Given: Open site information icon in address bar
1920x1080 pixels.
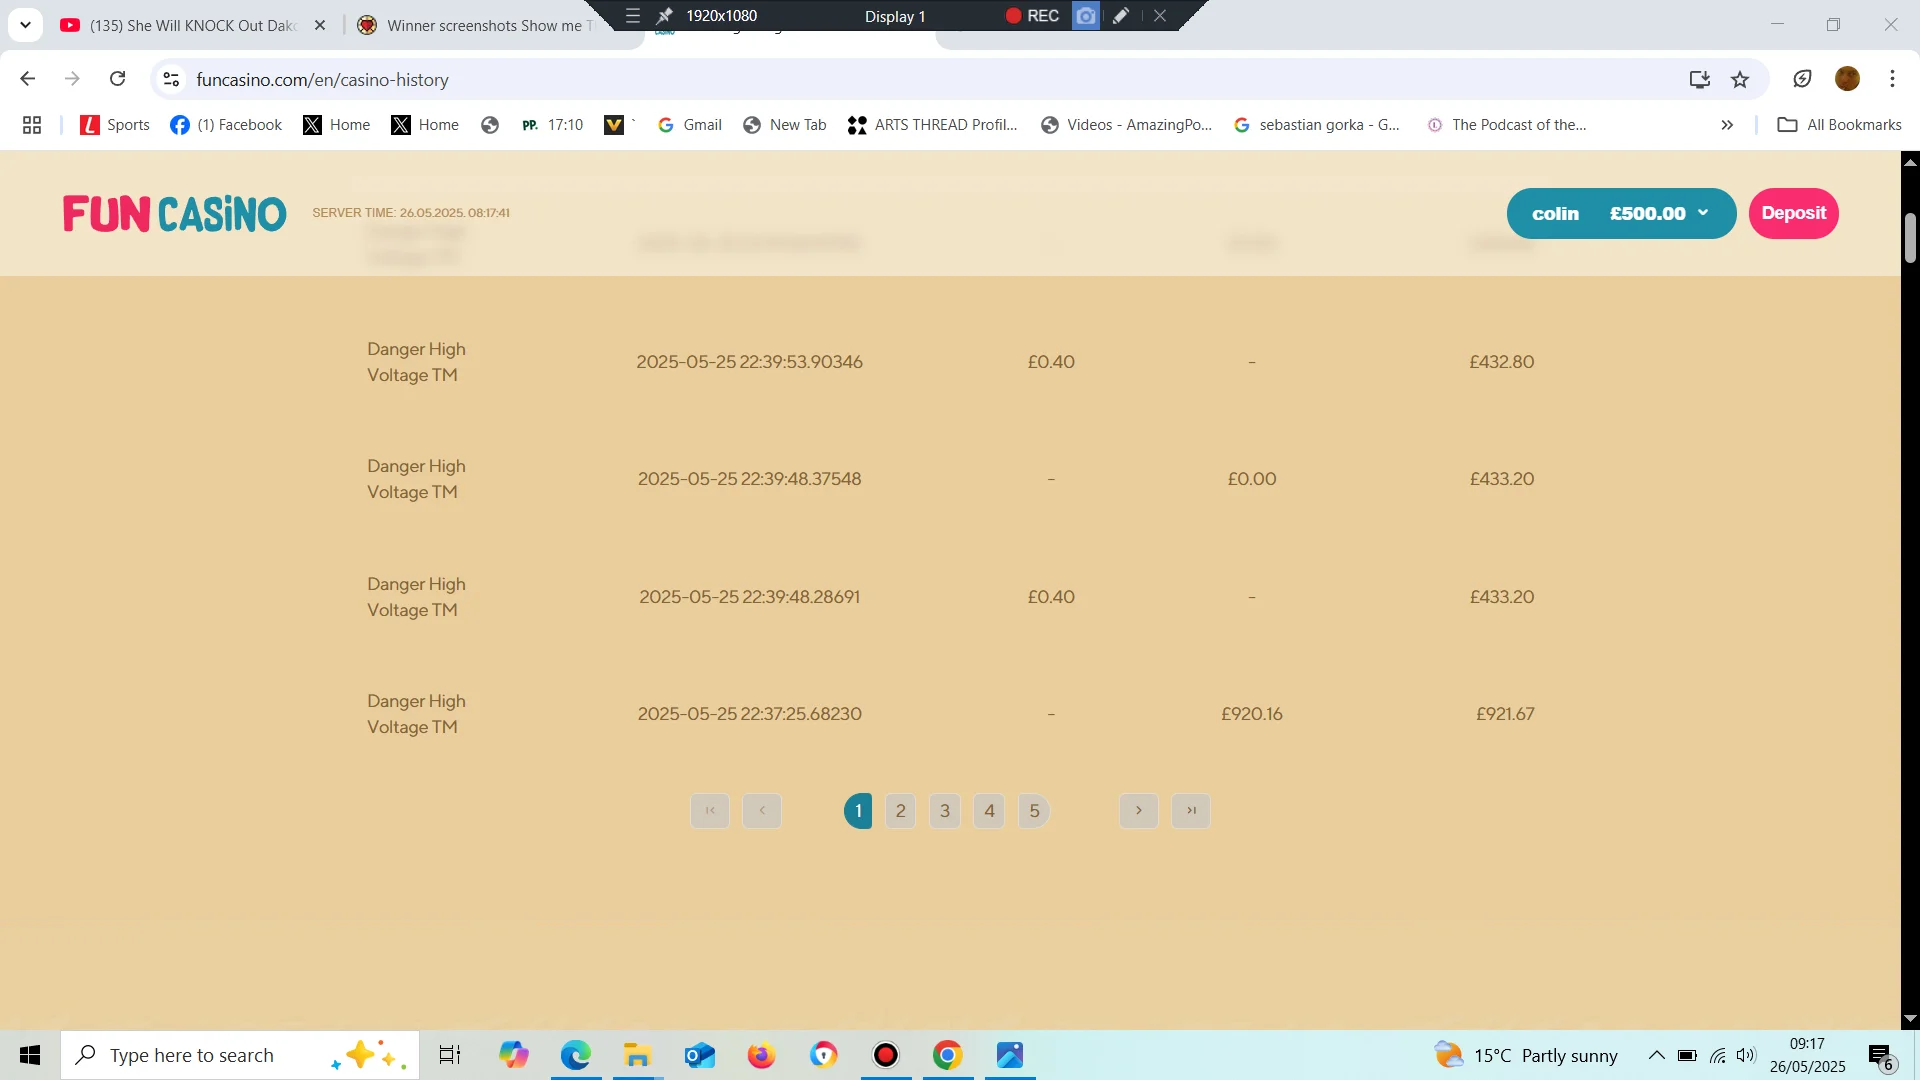Looking at the screenshot, I should point(171,79).
